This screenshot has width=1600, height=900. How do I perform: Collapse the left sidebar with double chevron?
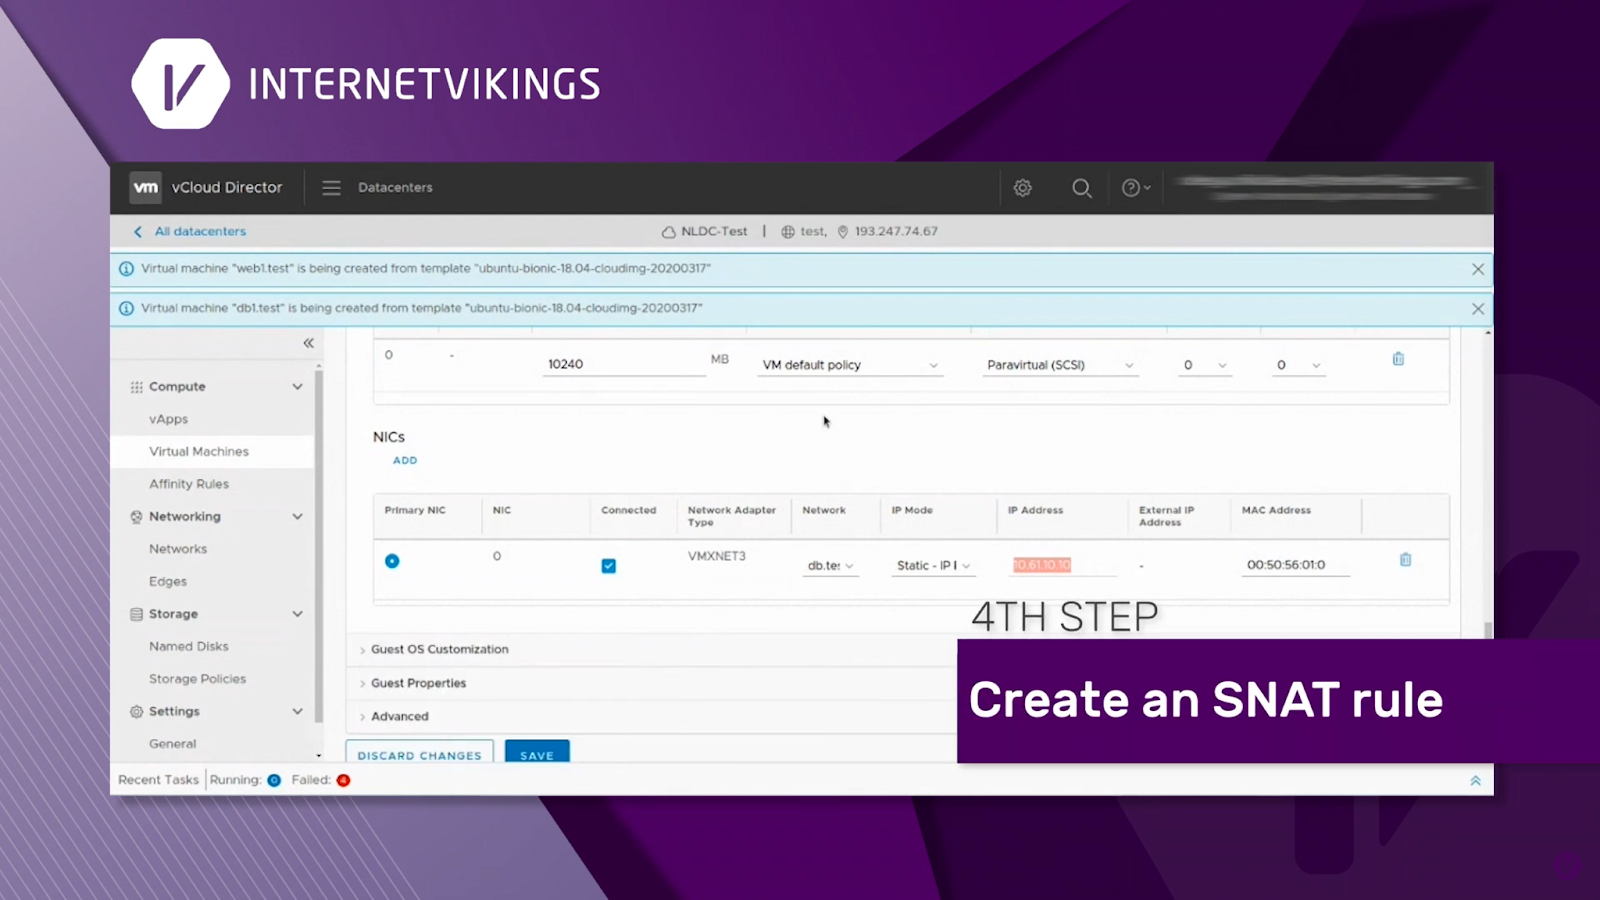308,343
